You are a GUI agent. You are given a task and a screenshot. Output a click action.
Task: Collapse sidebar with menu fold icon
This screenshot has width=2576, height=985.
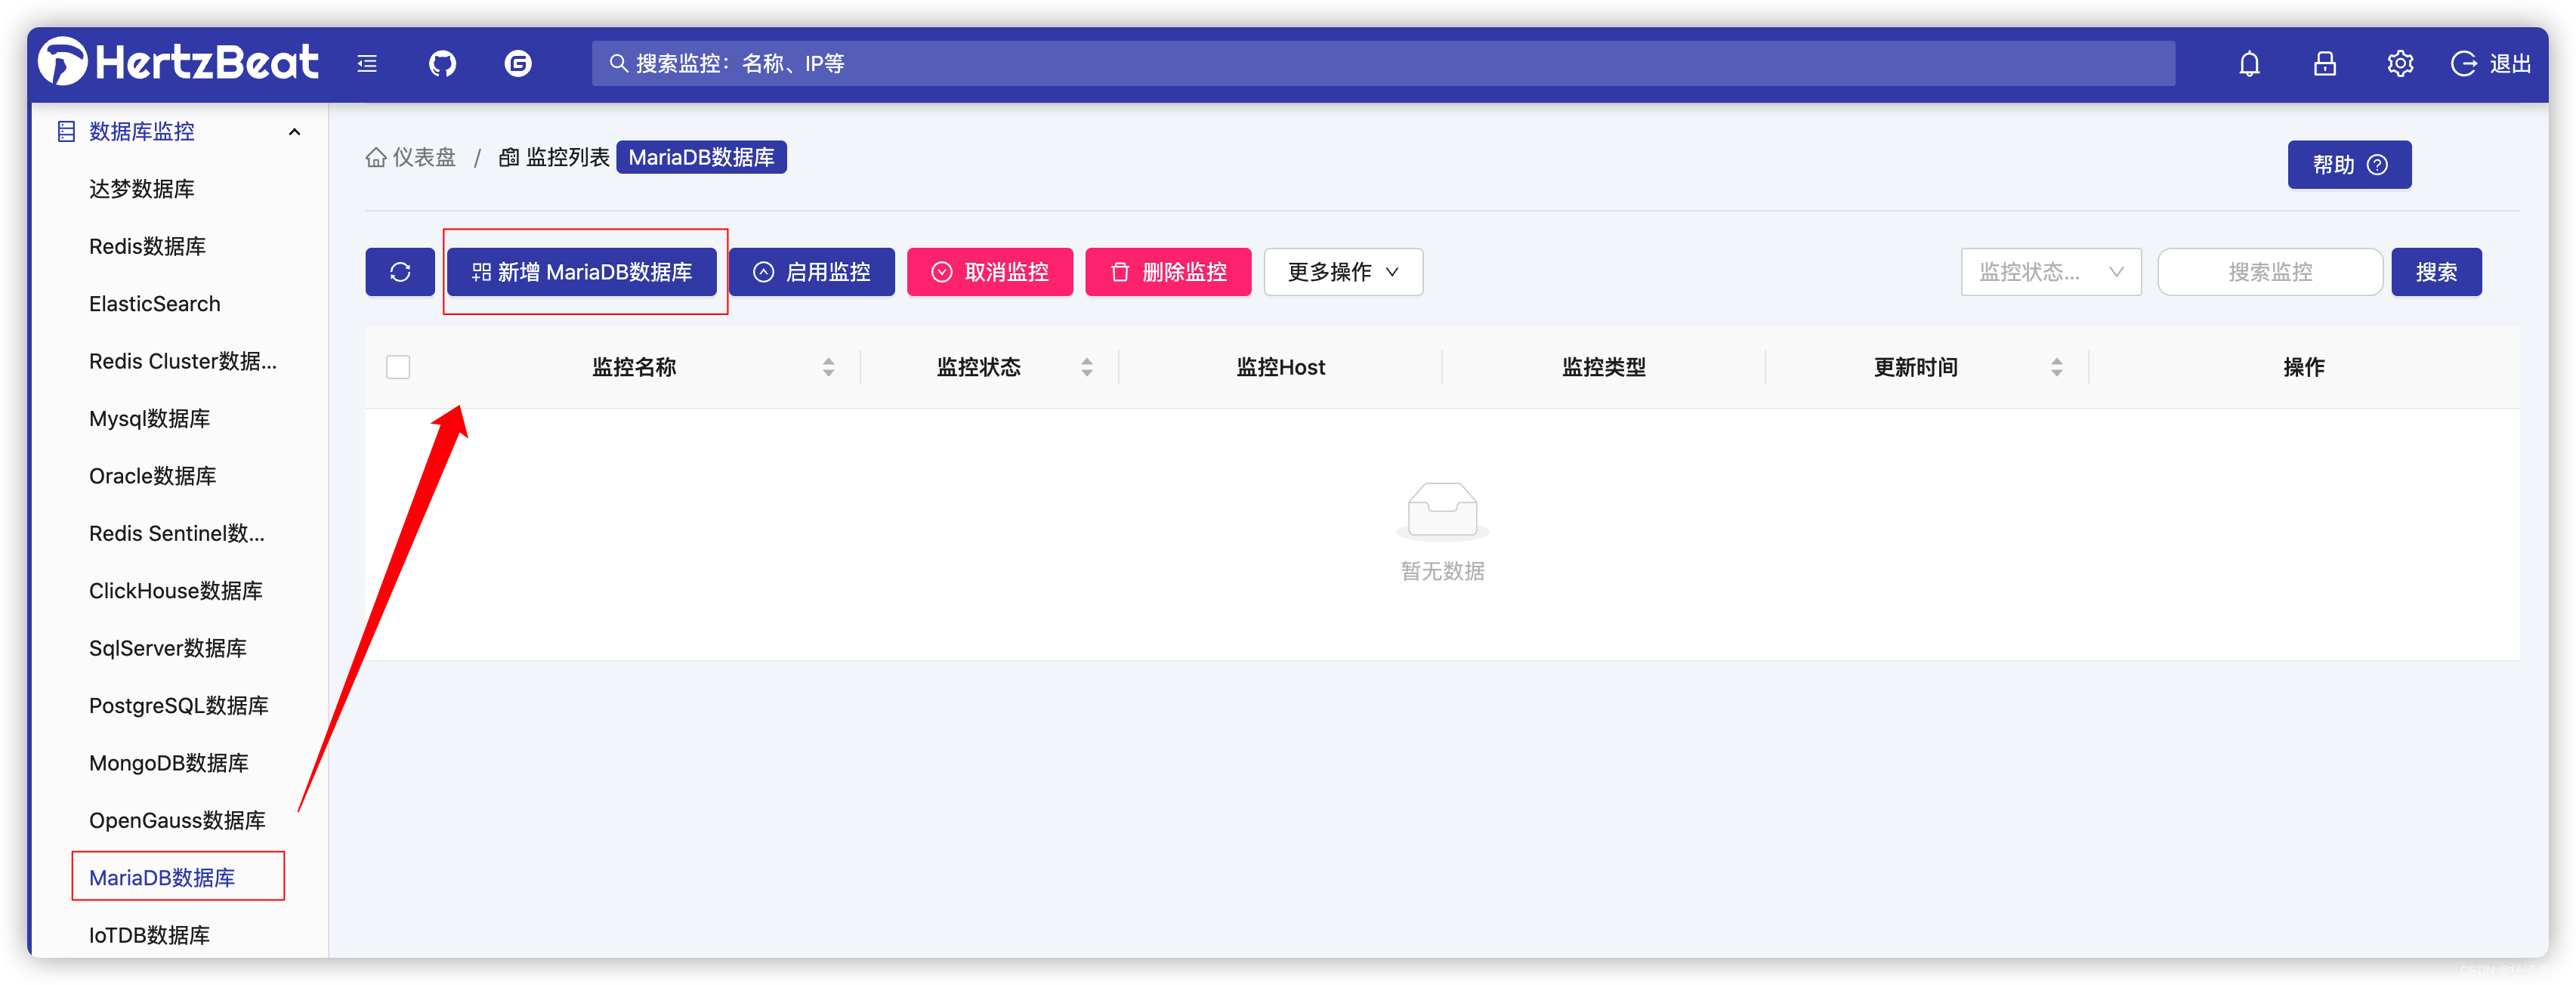pyautogui.click(x=367, y=64)
